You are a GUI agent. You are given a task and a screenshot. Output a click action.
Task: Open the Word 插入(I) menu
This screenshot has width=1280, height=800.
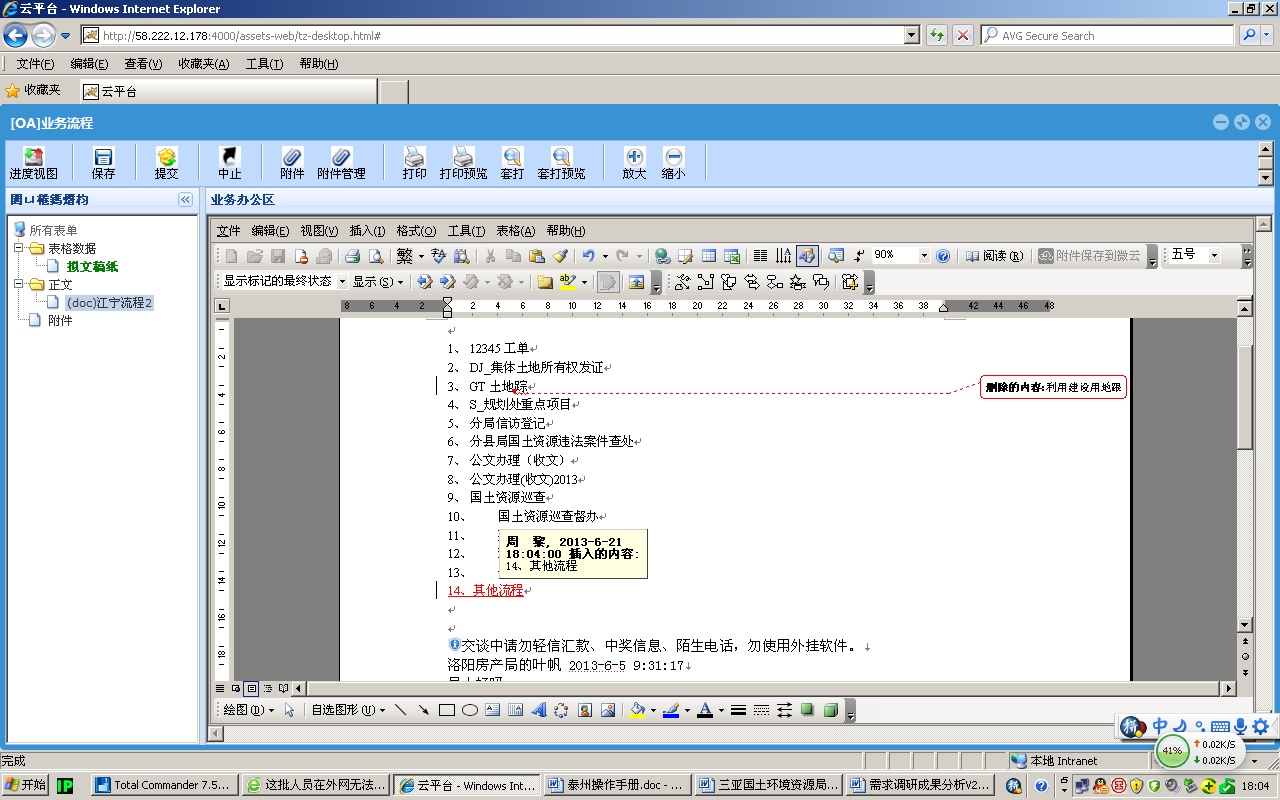[x=367, y=231]
